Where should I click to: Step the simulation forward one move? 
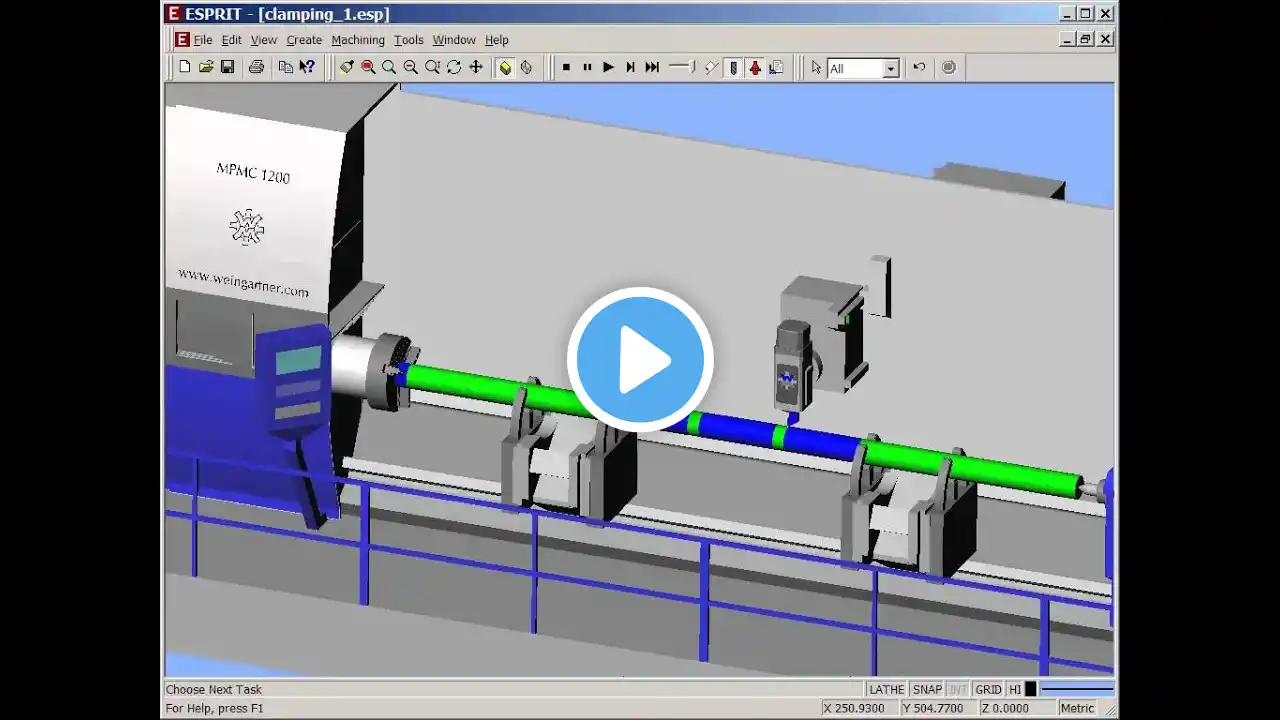pos(630,67)
